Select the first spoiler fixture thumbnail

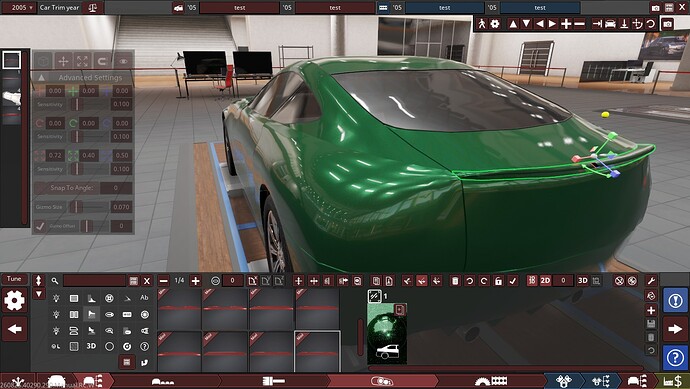pyautogui.click(x=179, y=308)
